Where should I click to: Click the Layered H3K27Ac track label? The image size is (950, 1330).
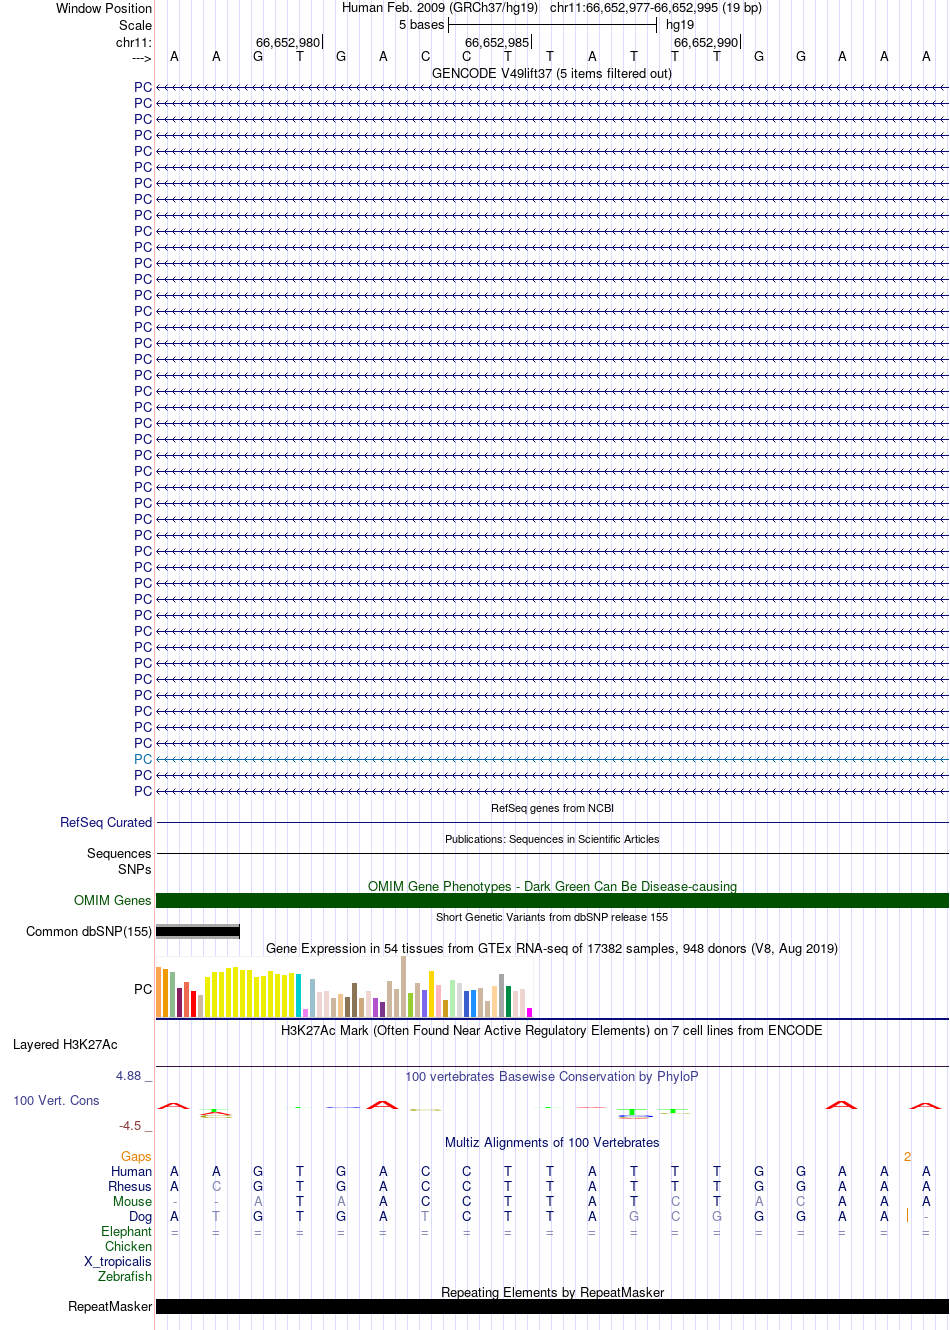[x=65, y=1044]
